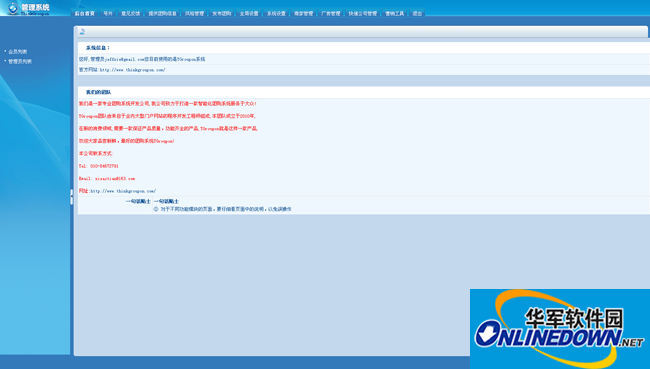Click the small icon in the content header bar
Viewport: 650px width, 369px height.
[82, 32]
